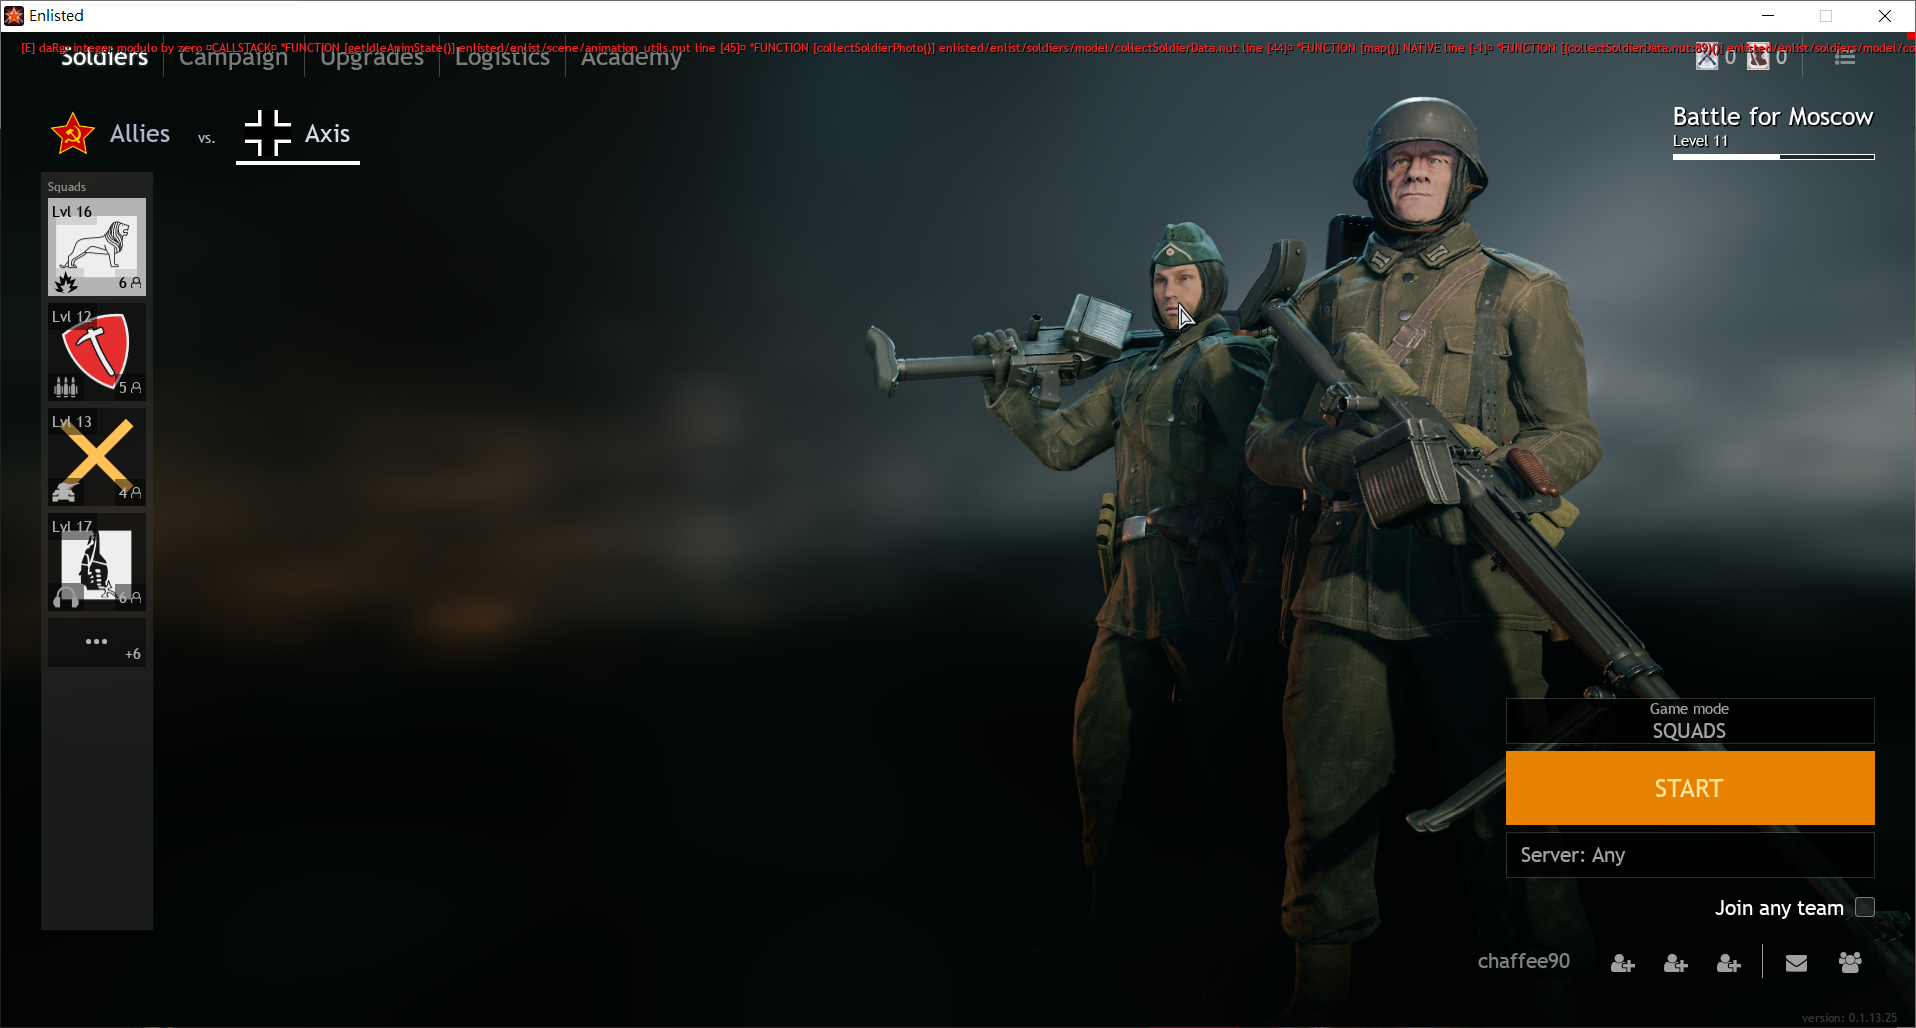Open the Academy tab
Screen dimensions: 1916x1028
[631, 58]
